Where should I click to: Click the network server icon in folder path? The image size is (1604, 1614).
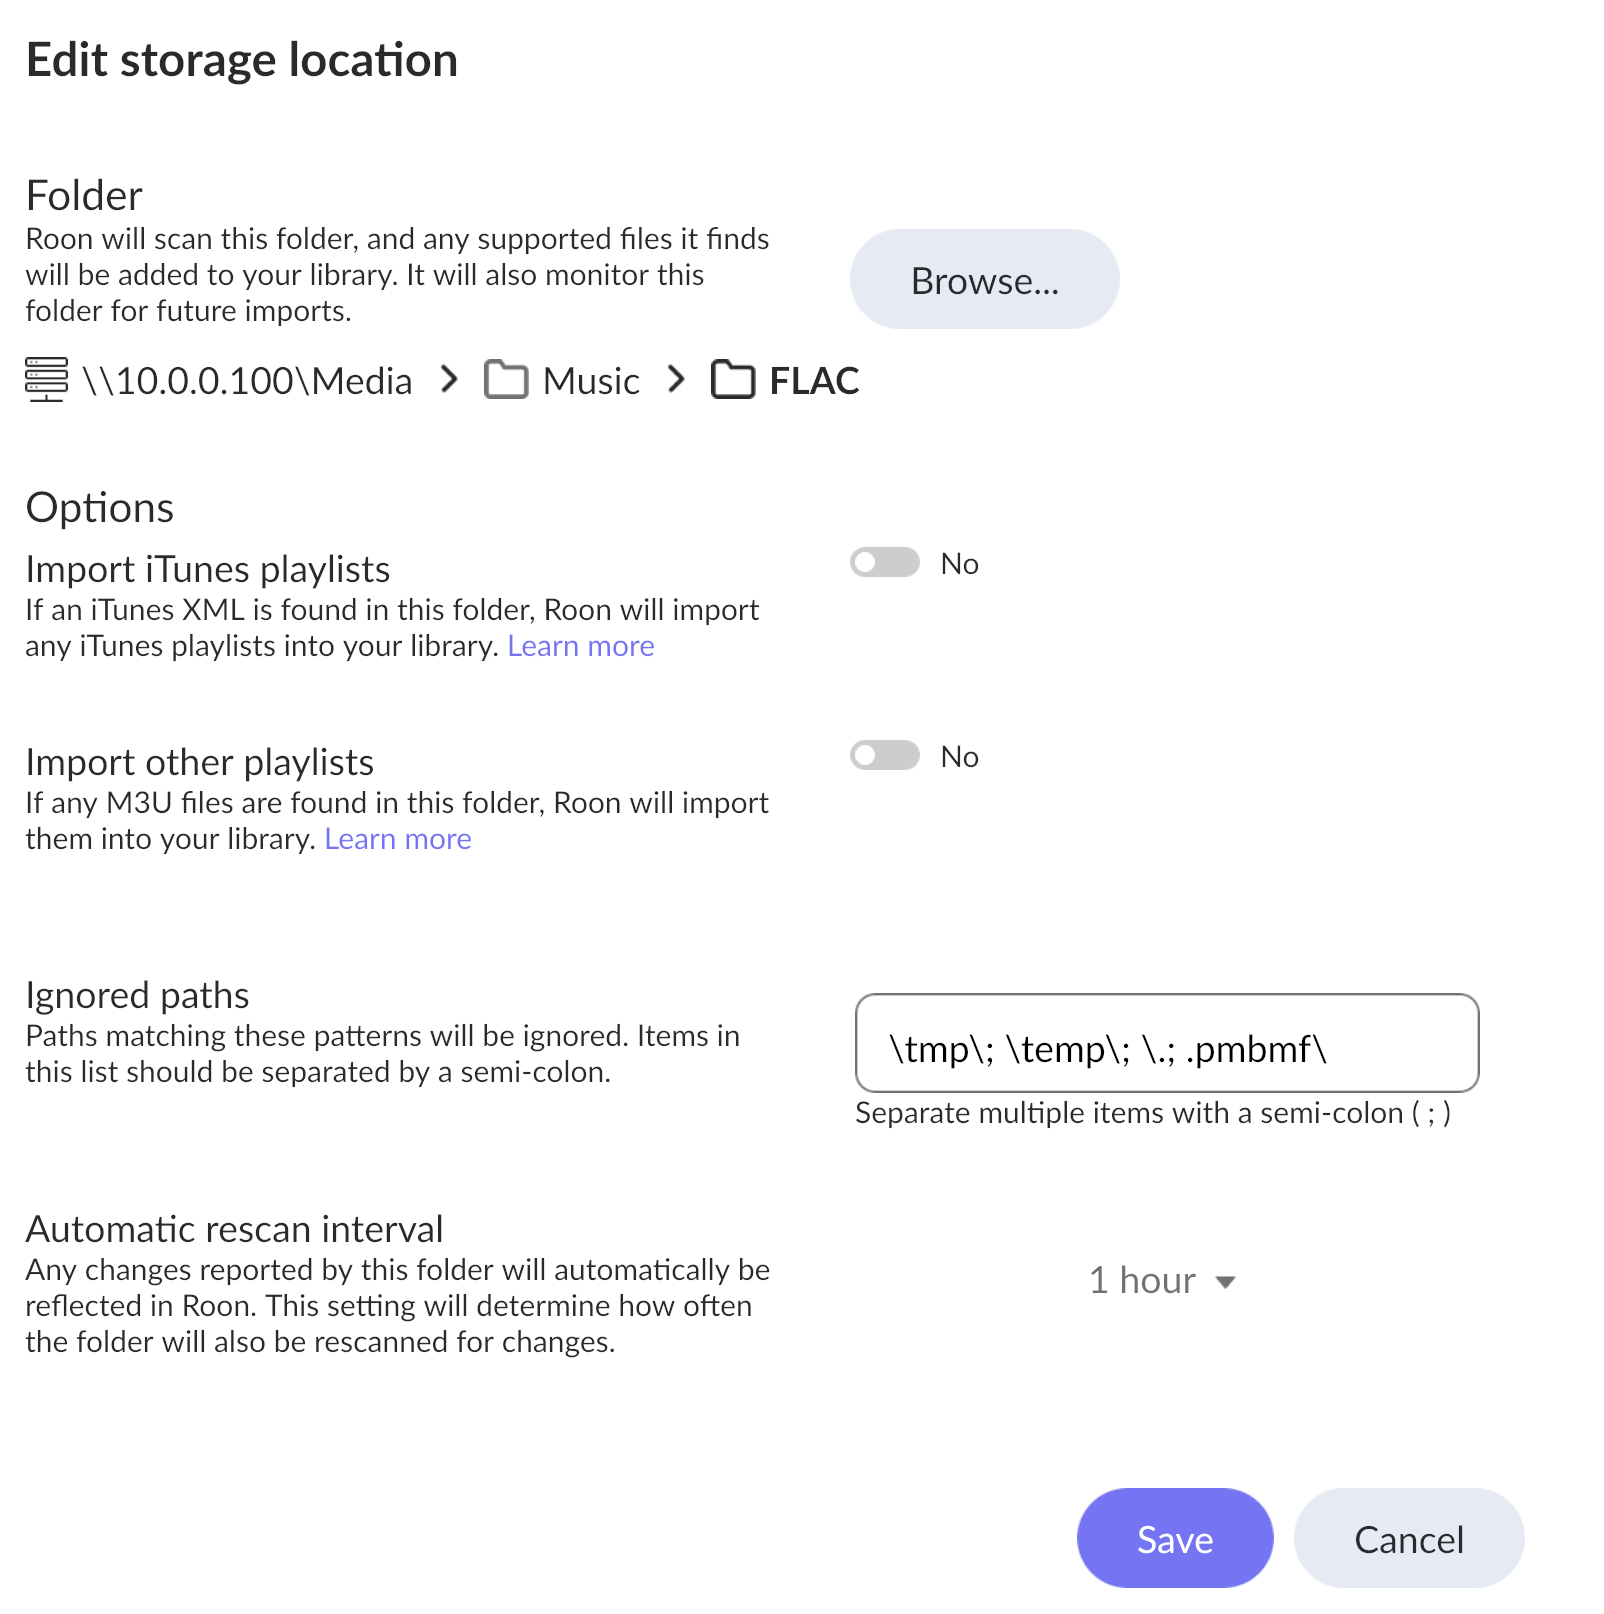tap(46, 380)
